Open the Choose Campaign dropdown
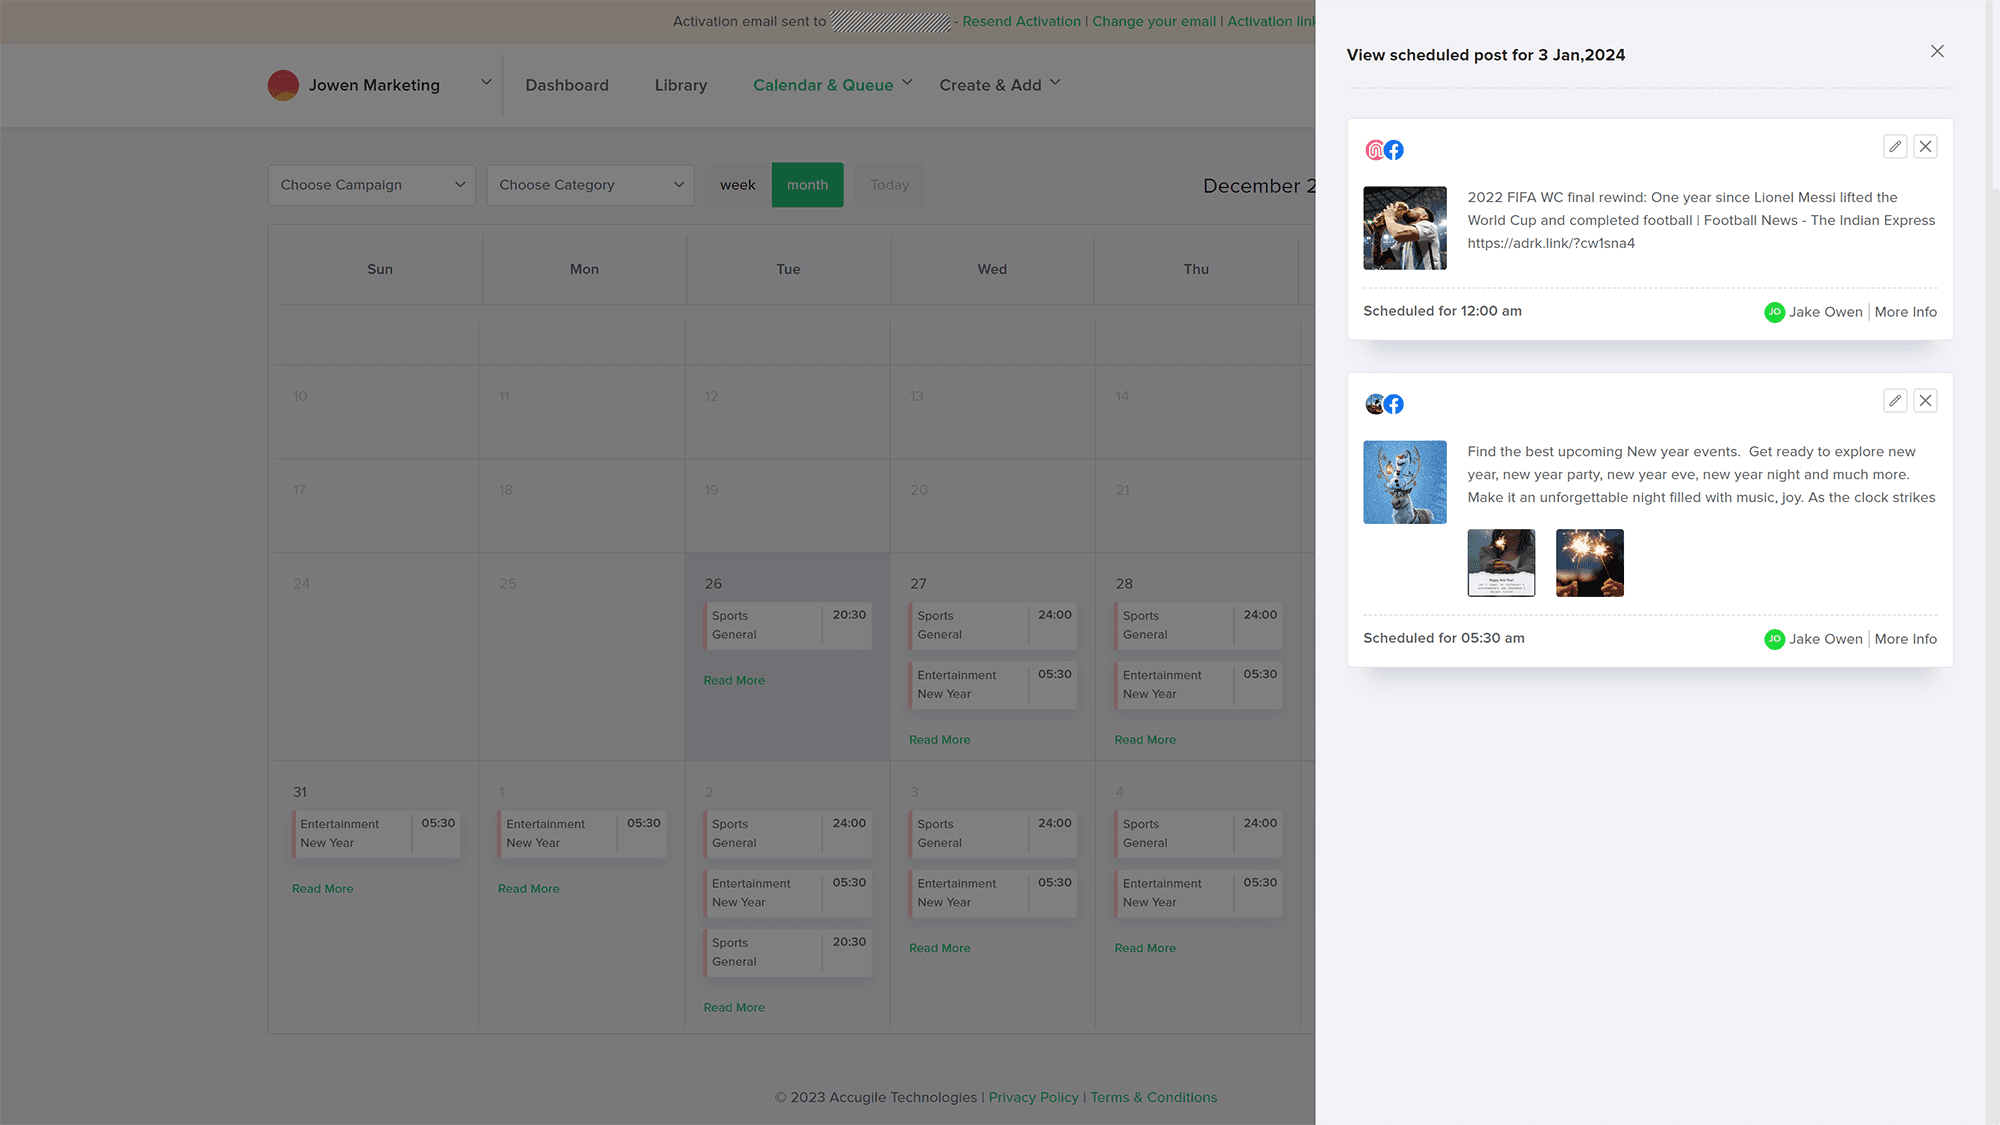The width and height of the screenshot is (2000, 1125). pyautogui.click(x=372, y=185)
